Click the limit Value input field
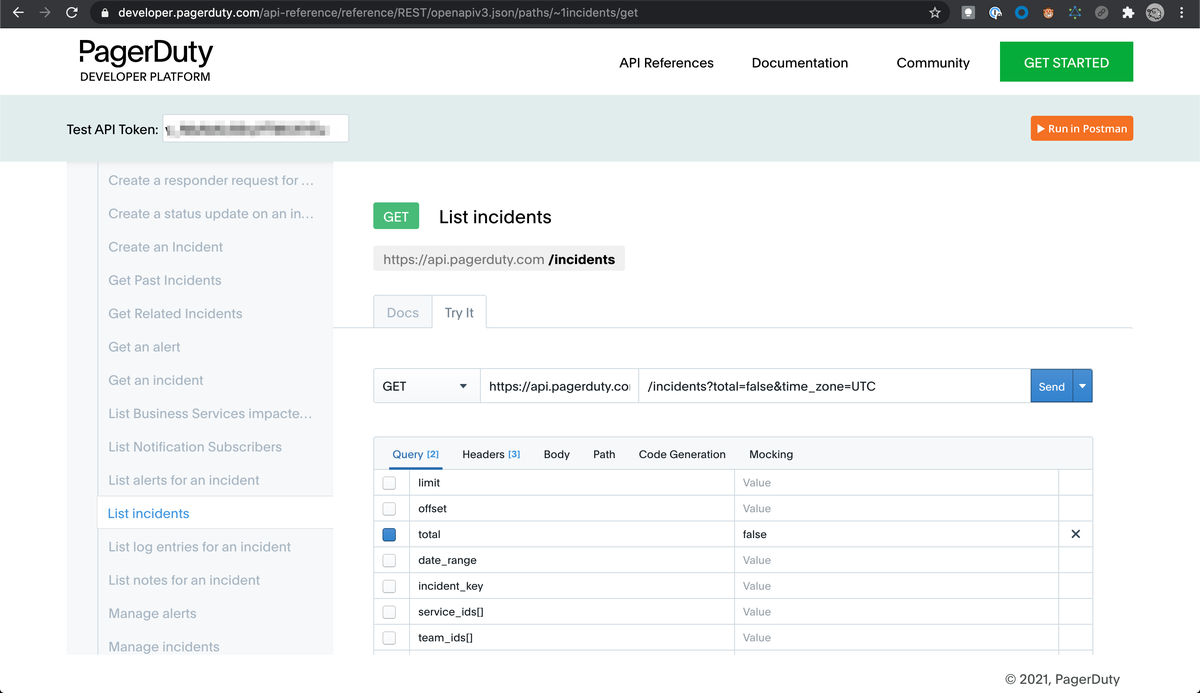 (x=897, y=483)
